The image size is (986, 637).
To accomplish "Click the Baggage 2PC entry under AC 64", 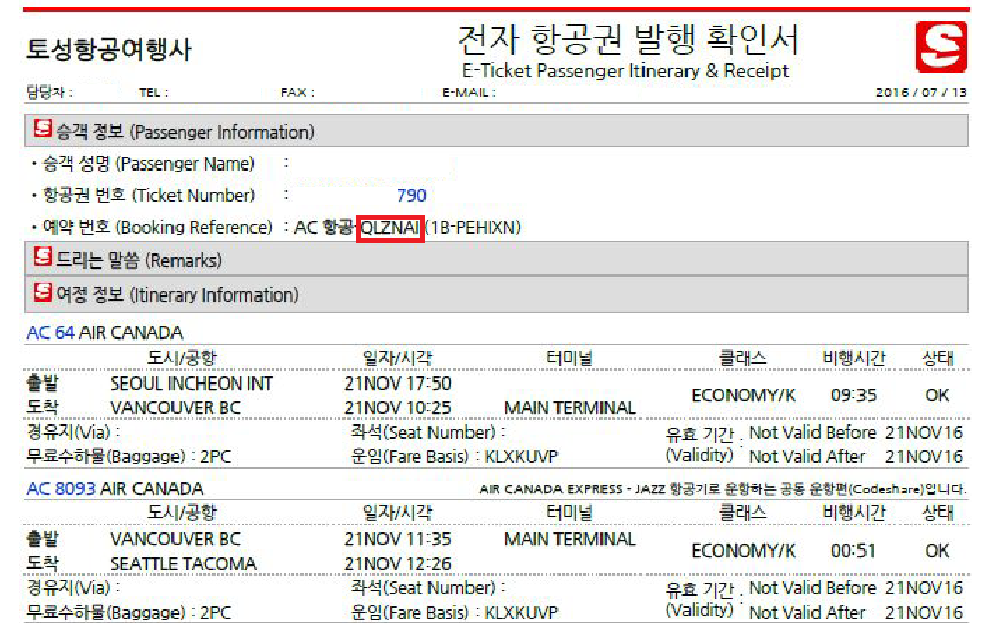I will (x=128, y=456).
